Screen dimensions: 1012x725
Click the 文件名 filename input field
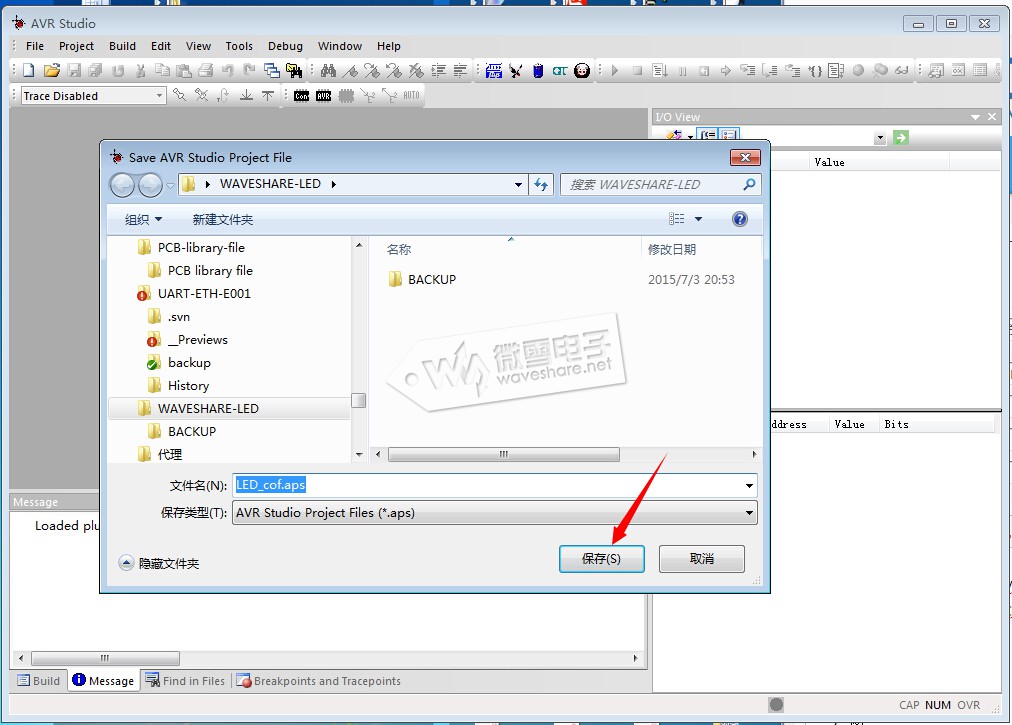click(490, 485)
